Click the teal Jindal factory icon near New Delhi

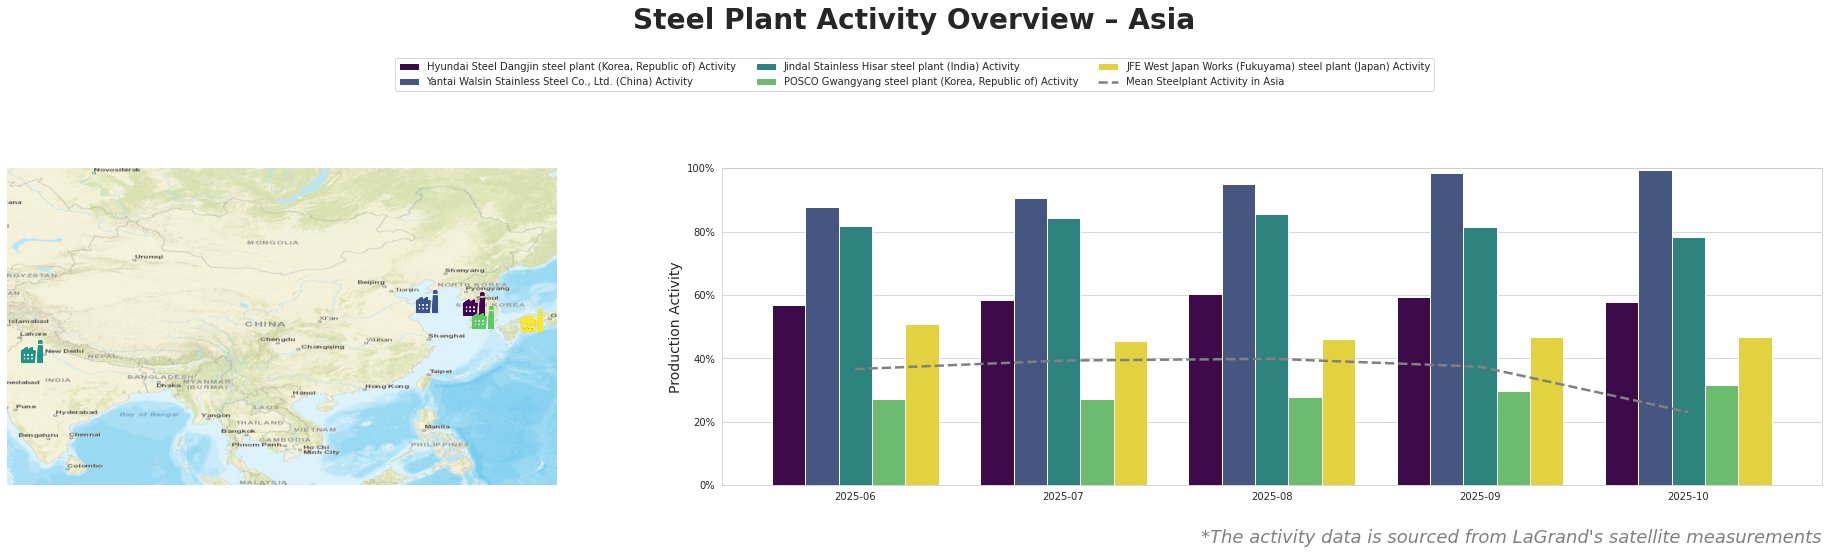point(31,353)
